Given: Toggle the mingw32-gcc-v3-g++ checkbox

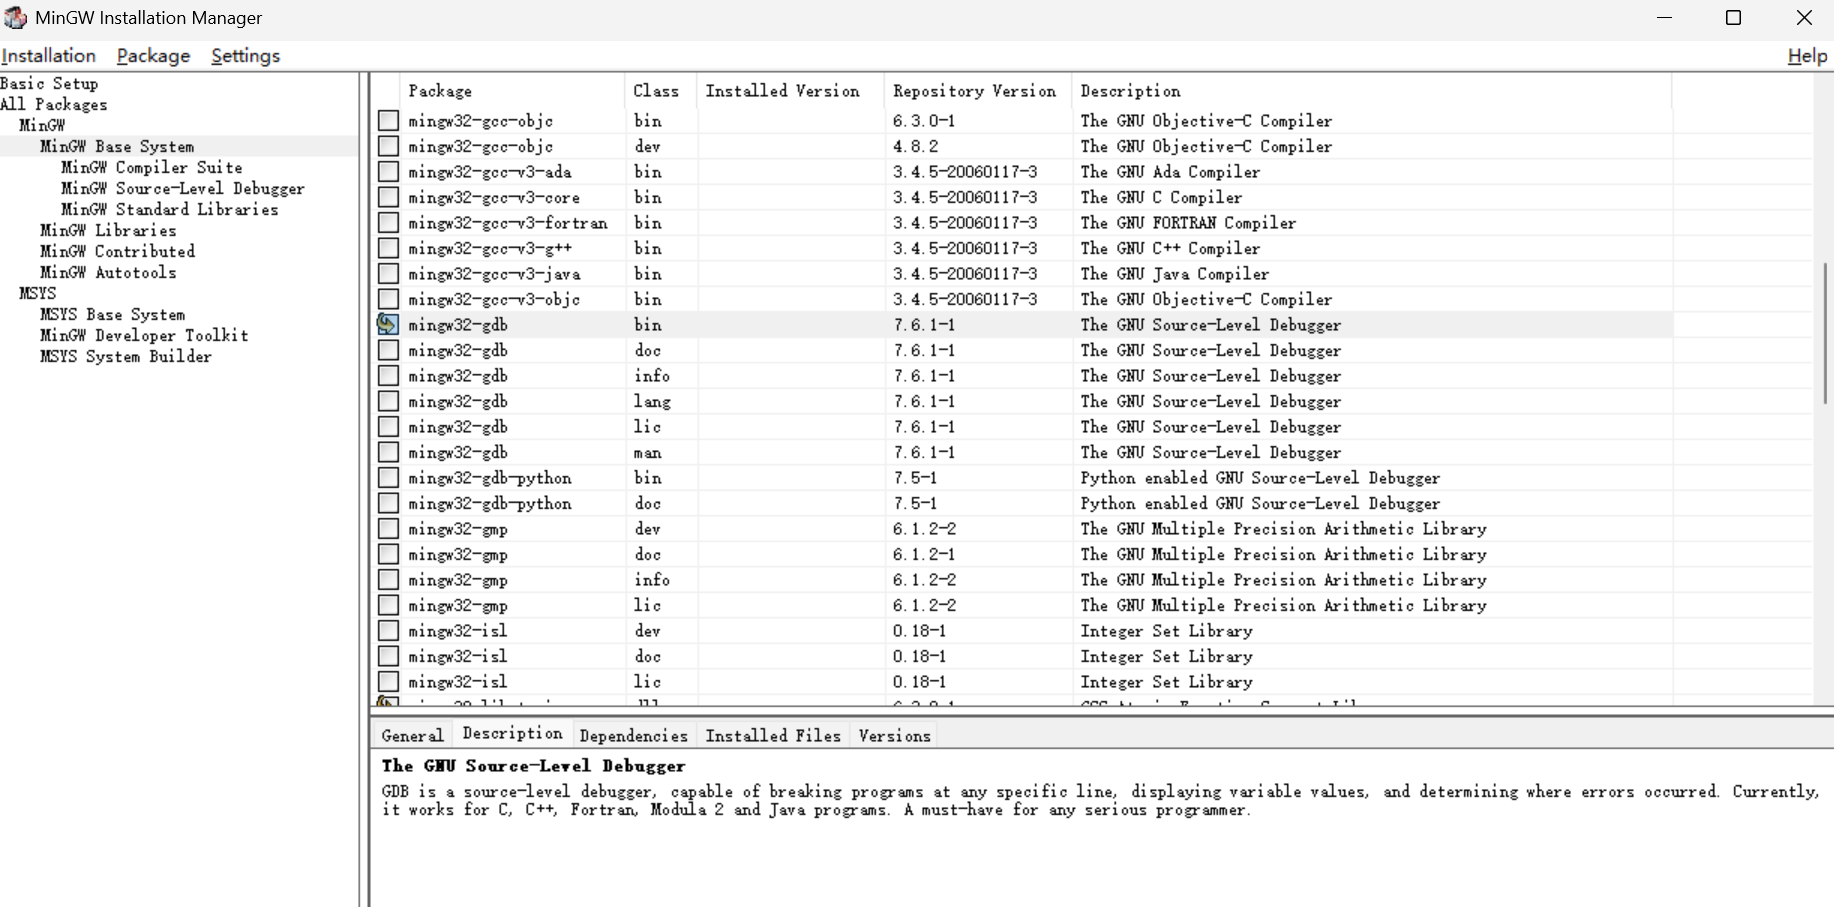Looking at the screenshot, I should point(388,248).
